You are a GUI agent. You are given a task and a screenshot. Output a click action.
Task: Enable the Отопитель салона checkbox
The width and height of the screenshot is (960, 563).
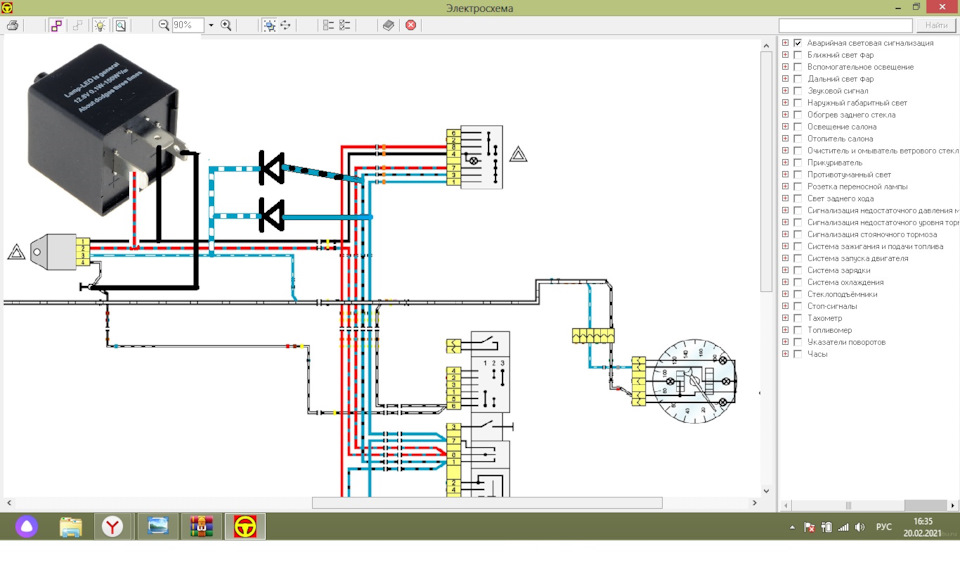(x=798, y=138)
